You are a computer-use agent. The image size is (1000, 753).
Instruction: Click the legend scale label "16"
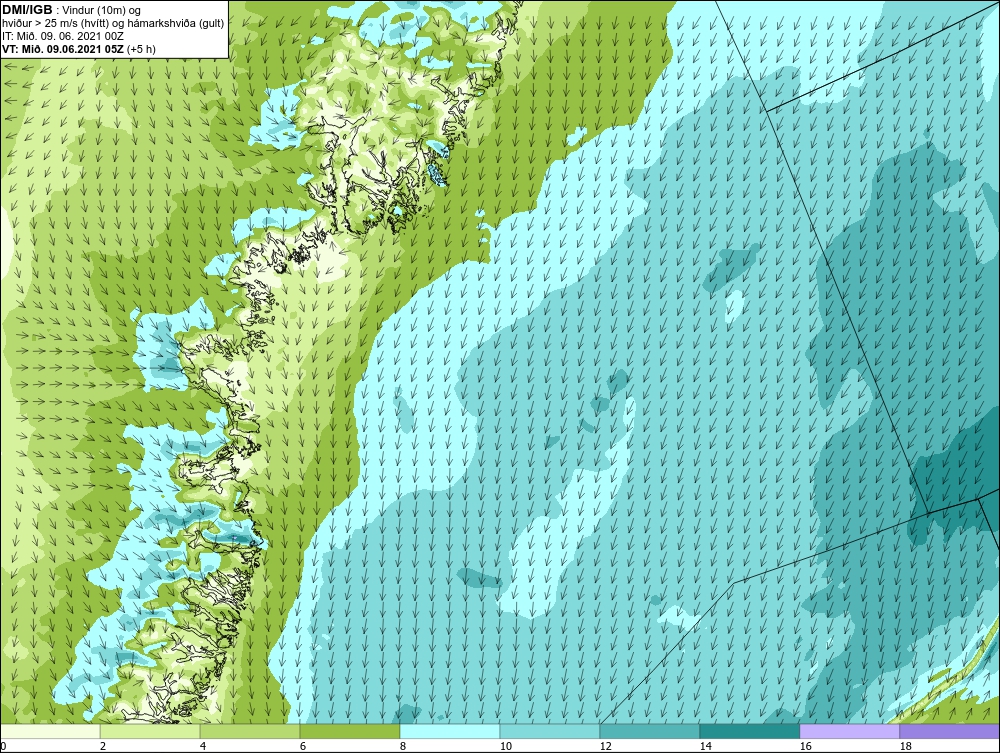[x=805, y=746]
